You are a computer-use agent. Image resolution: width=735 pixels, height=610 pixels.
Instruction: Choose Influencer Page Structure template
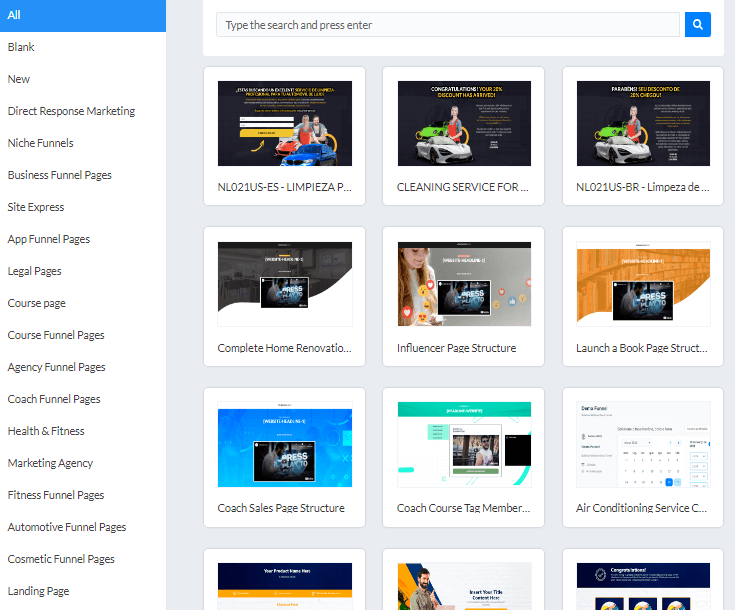tap(464, 284)
